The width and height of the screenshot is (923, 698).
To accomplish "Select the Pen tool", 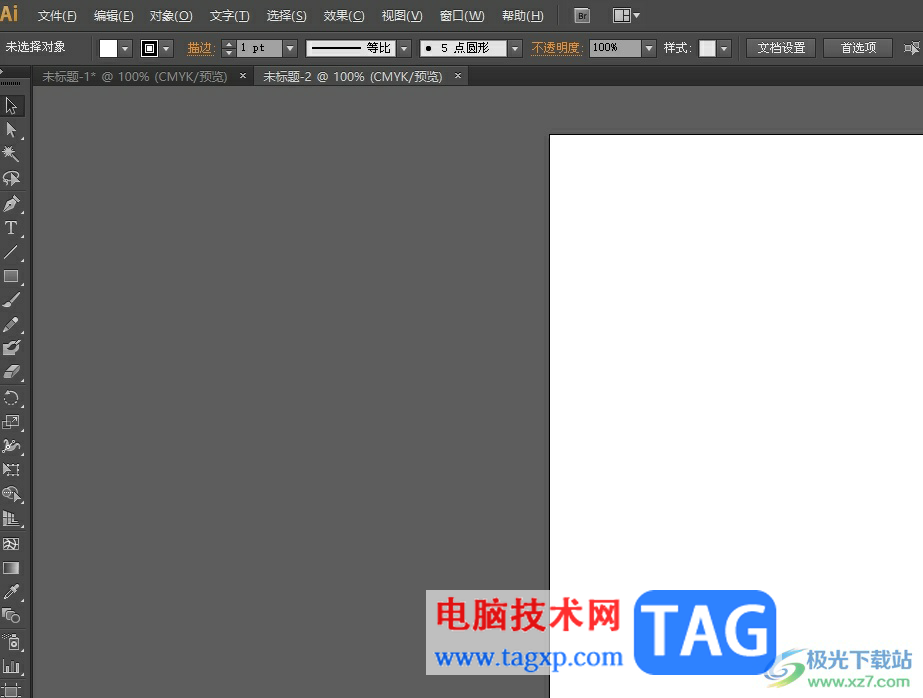I will (11, 204).
